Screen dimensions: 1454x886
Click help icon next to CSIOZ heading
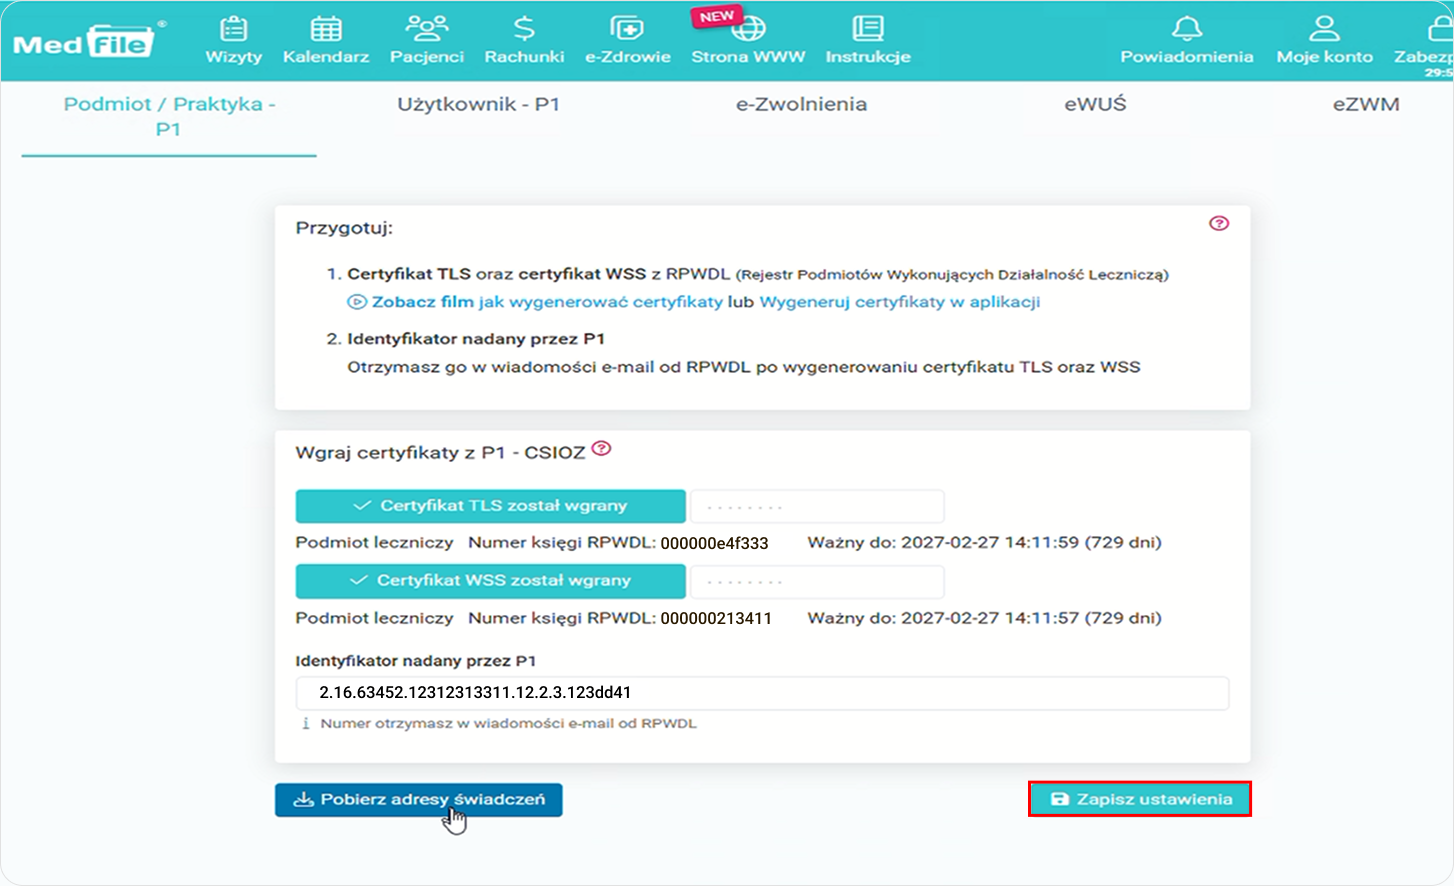click(x=601, y=449)
